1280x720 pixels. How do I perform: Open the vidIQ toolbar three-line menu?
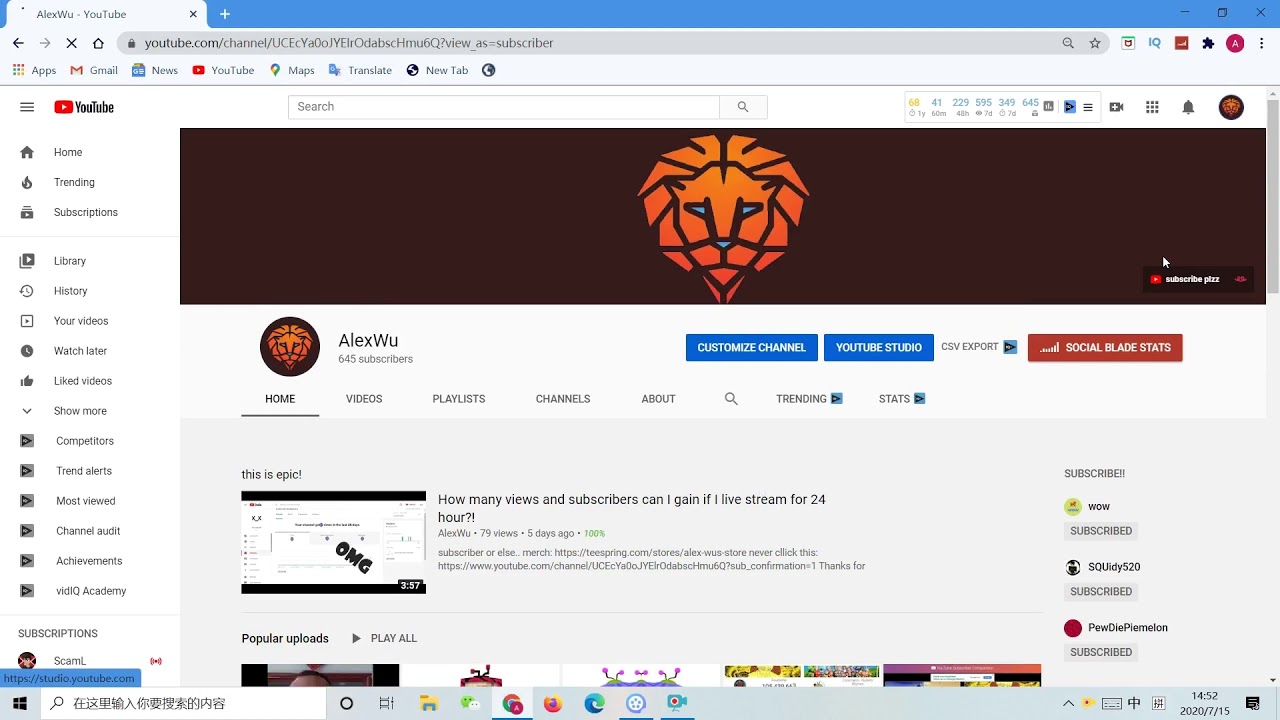tap(1088, 107)
